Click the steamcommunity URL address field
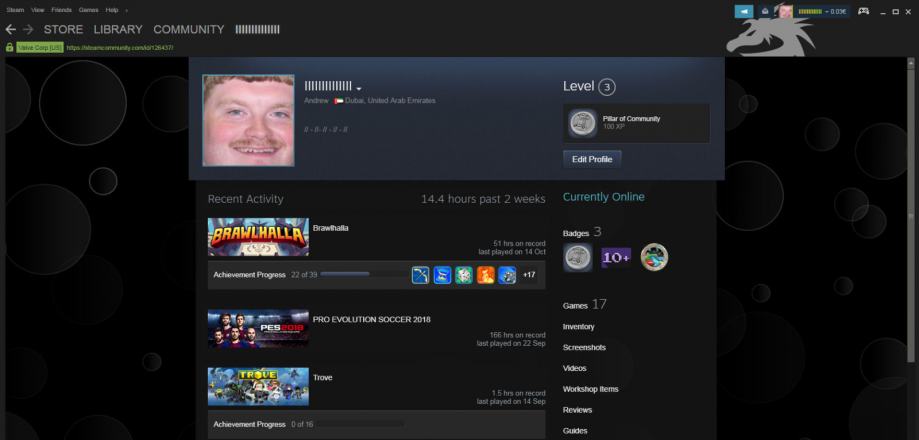 (120, 47)
